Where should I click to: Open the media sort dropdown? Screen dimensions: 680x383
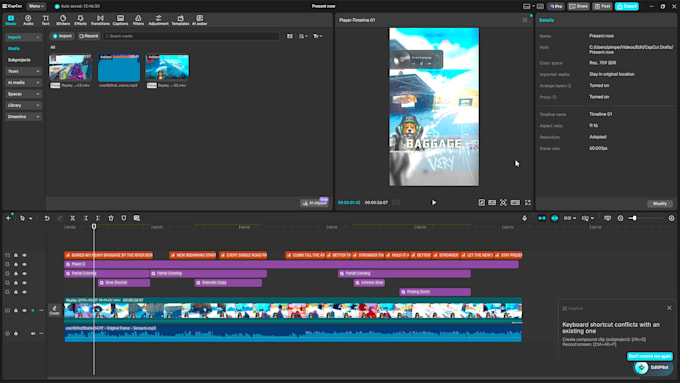coord(303,36)
